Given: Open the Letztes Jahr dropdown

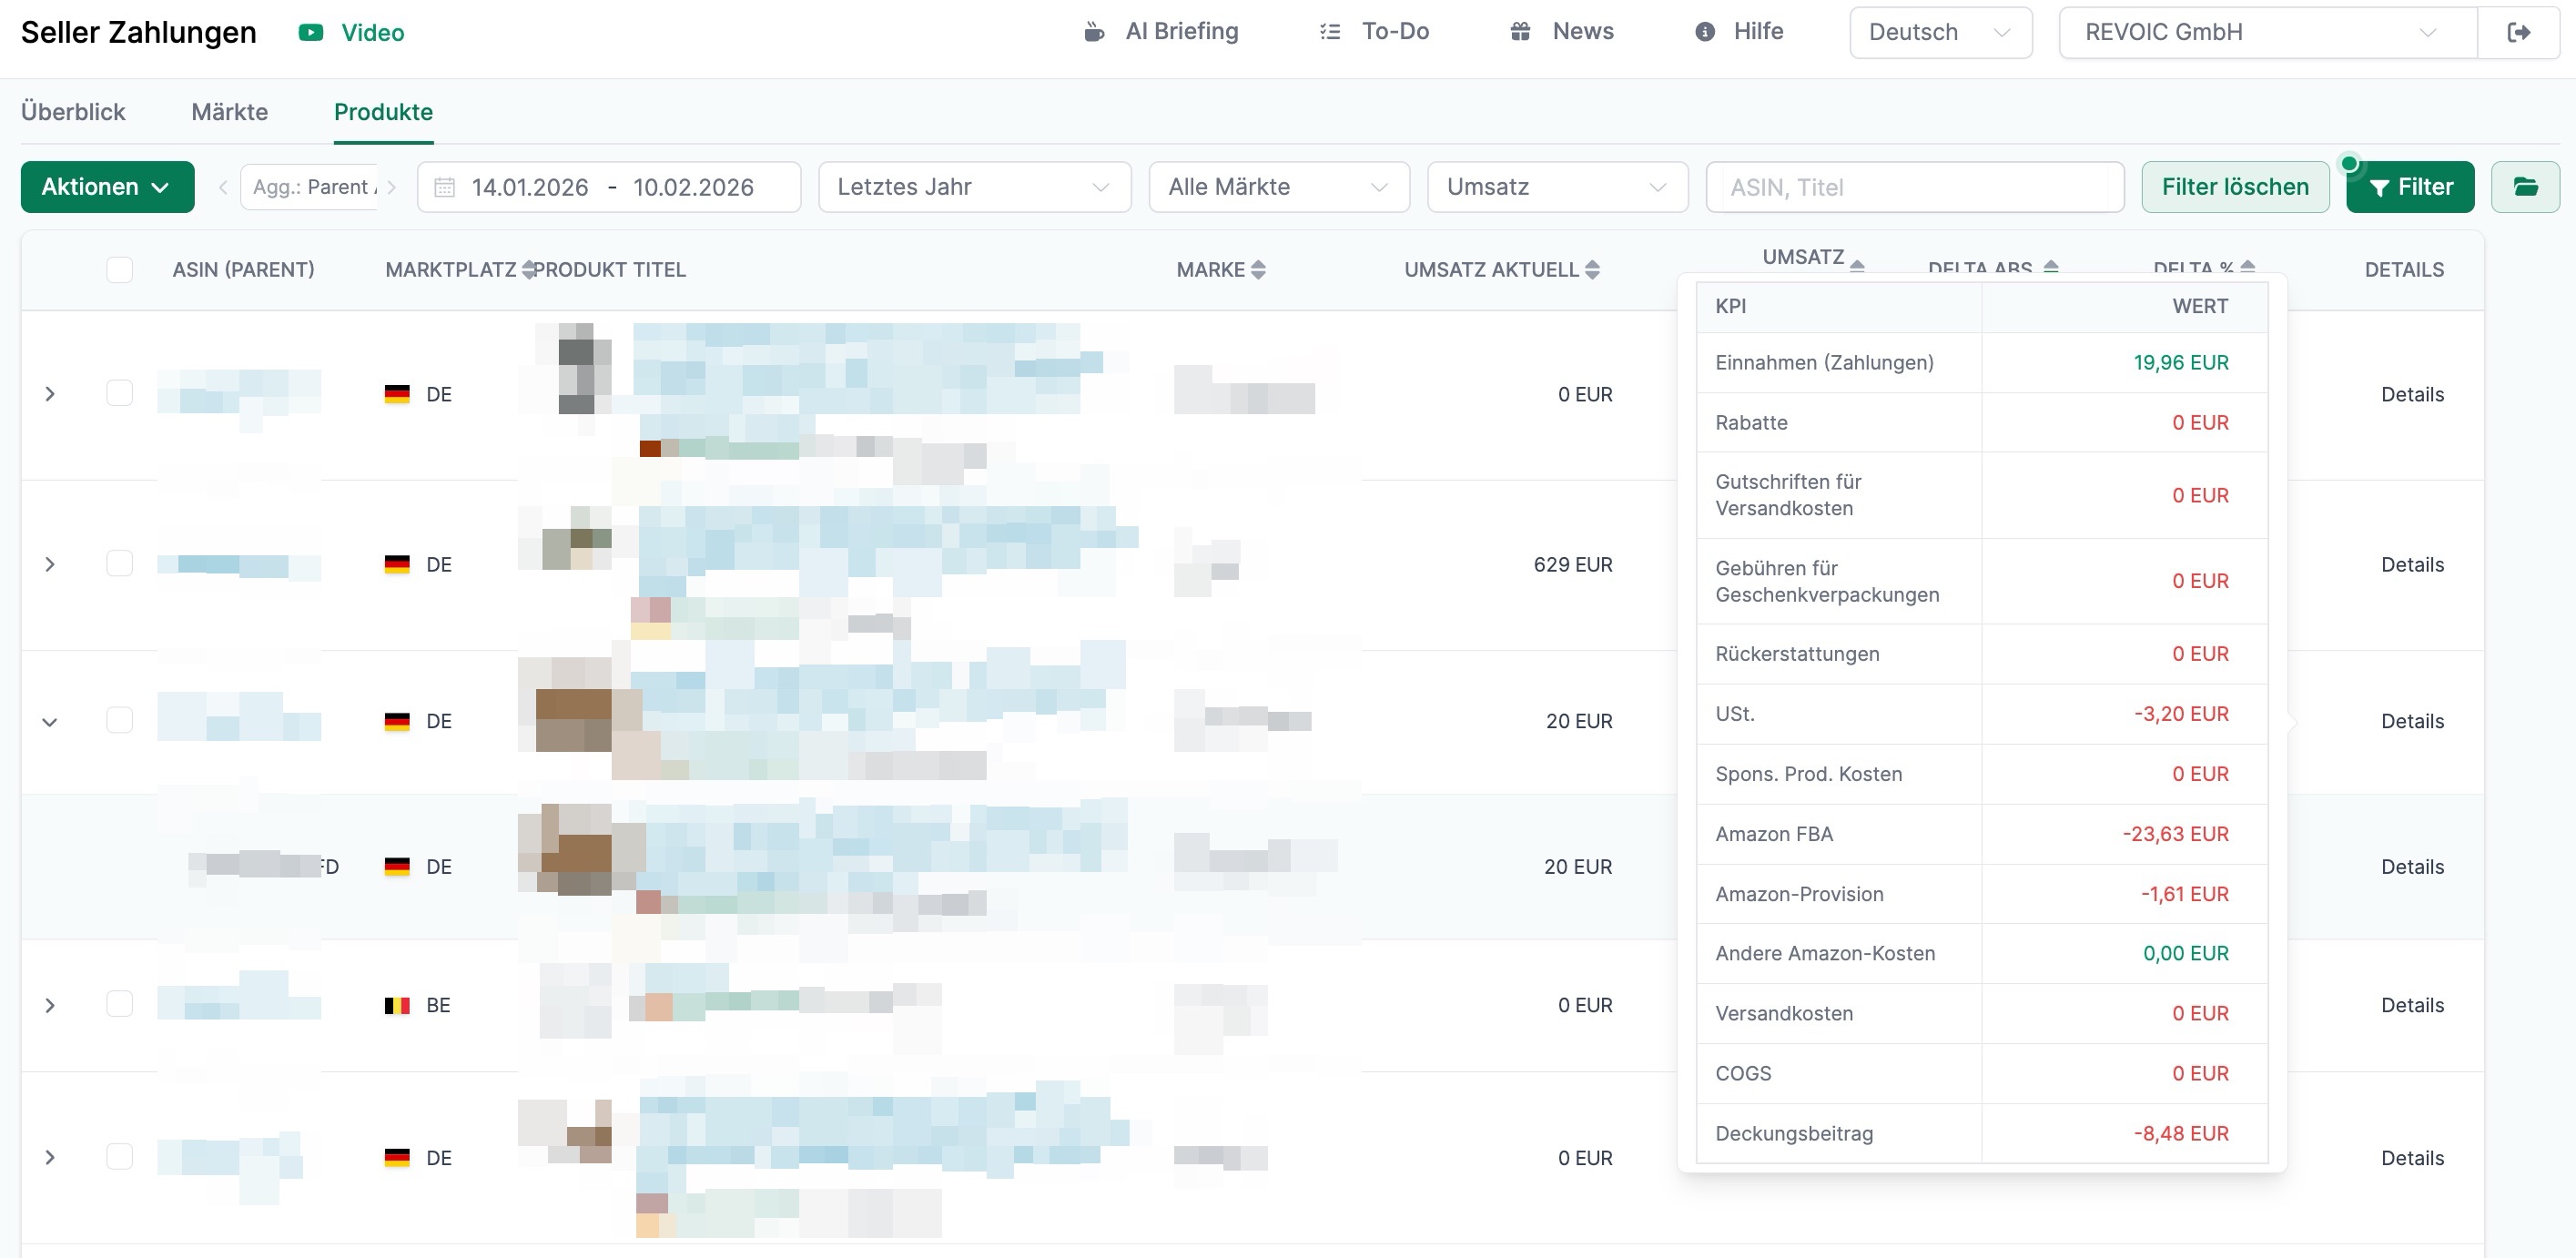Looking at the screenshot, I should point(974,186).
